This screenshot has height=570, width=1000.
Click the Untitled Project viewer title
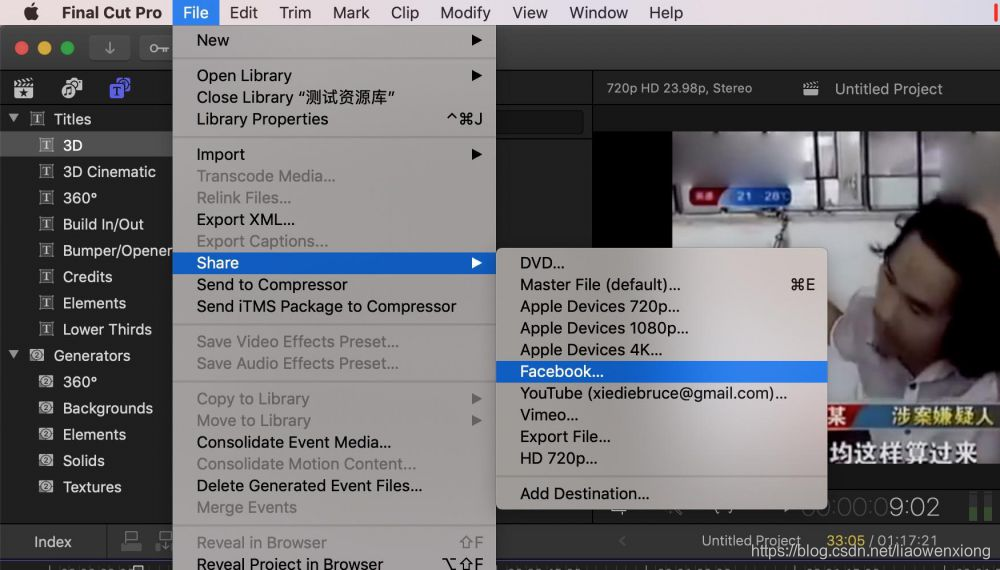pyautogui.click(x=888, y=89)
